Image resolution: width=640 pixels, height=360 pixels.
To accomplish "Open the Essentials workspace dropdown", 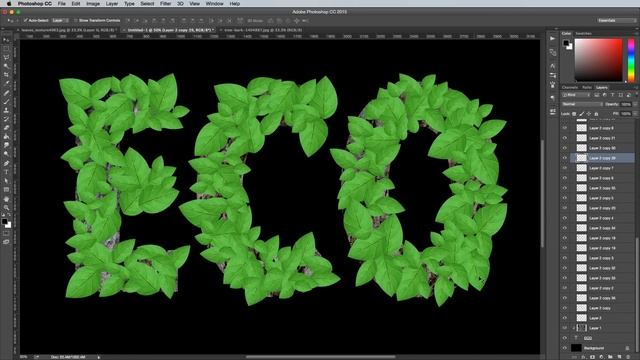I will (x=616, y=20).
